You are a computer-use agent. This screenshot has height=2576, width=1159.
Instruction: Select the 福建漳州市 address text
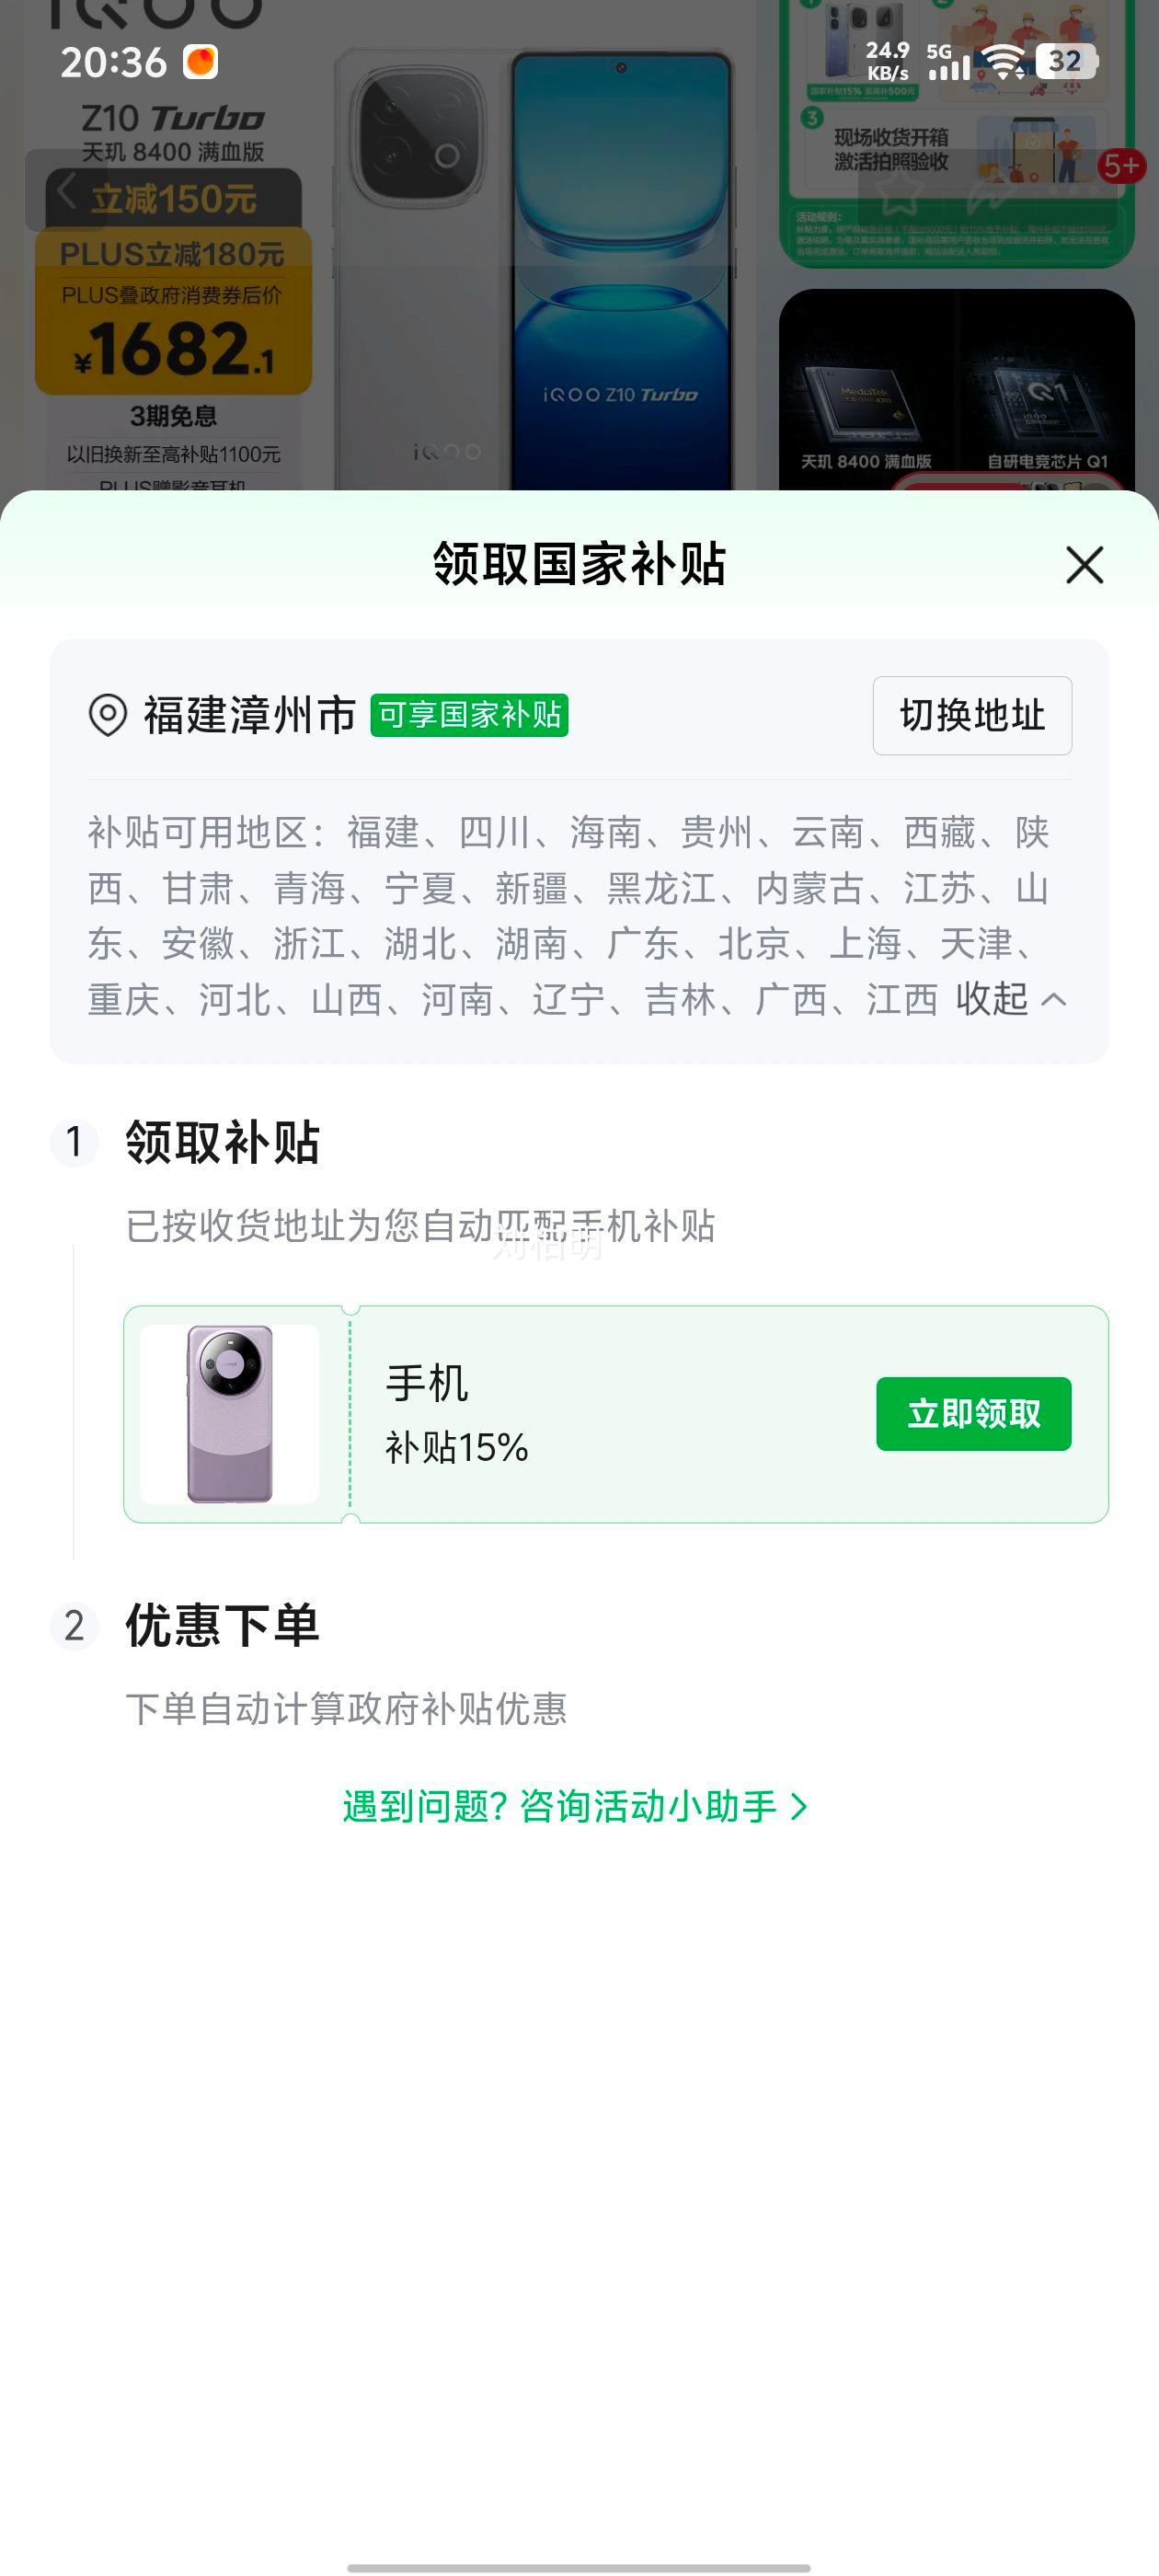tap(250, 715)
